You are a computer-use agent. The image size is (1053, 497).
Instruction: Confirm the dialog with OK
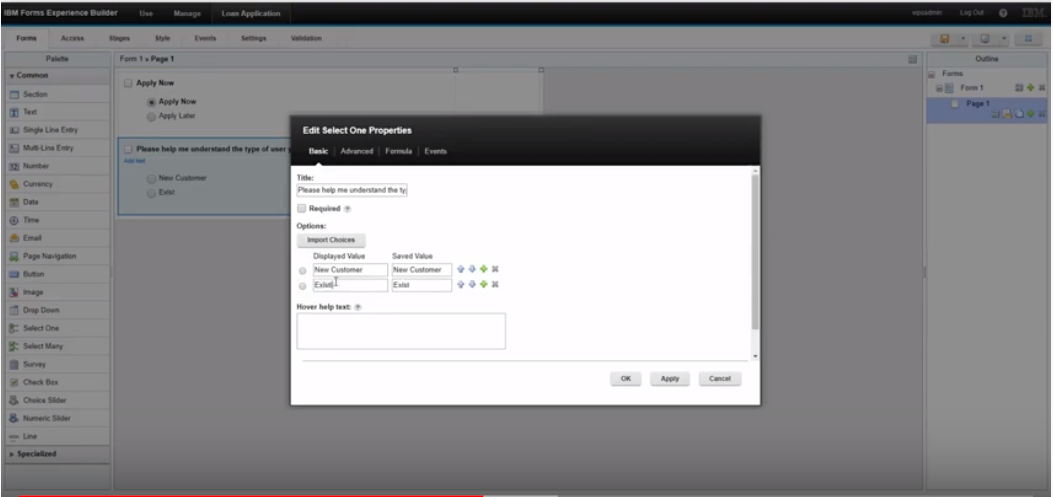626,379
